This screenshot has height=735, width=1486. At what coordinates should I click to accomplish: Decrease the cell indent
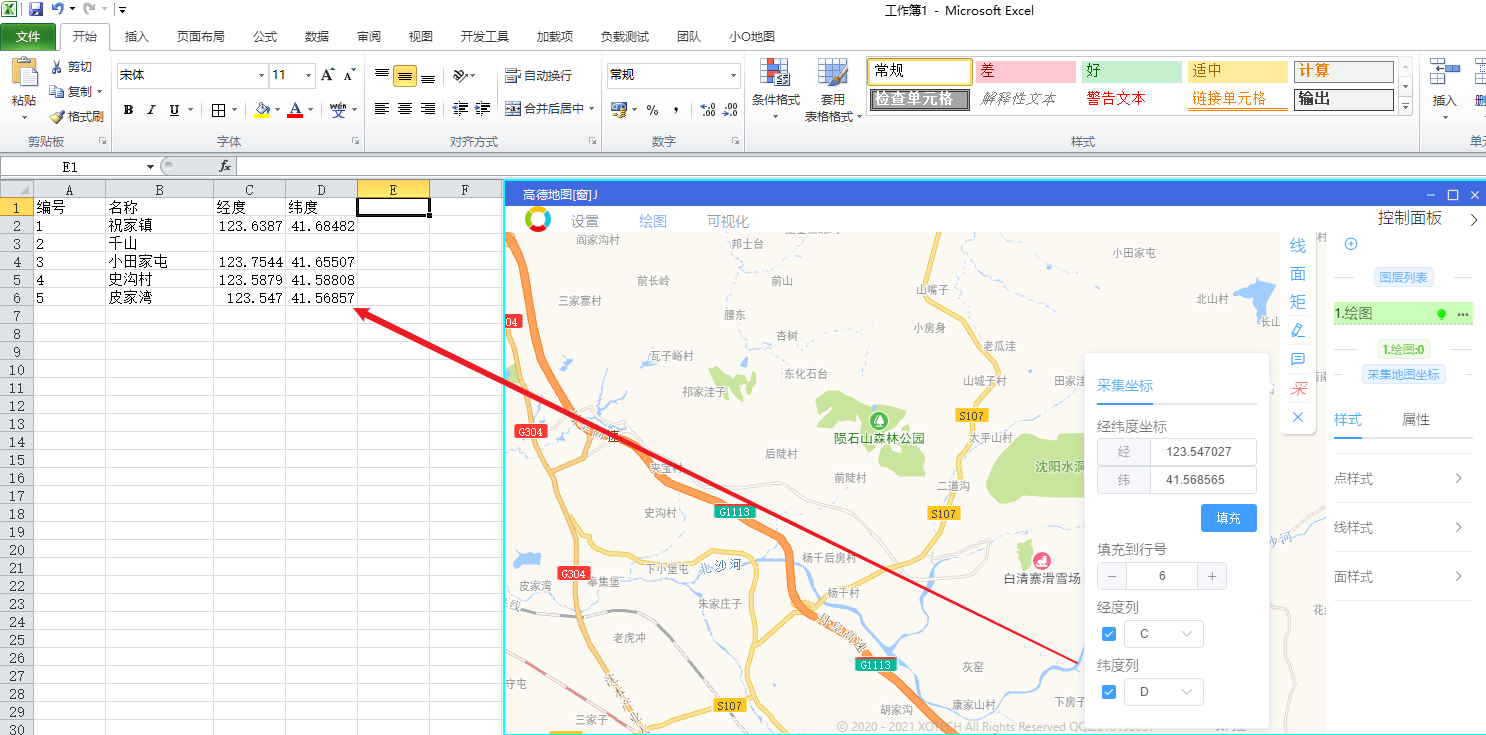pos(460,109)
